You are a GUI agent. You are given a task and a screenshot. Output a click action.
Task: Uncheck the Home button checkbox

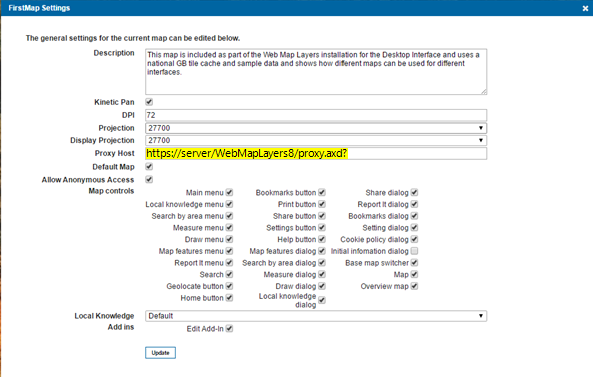[x=229, y=298]
